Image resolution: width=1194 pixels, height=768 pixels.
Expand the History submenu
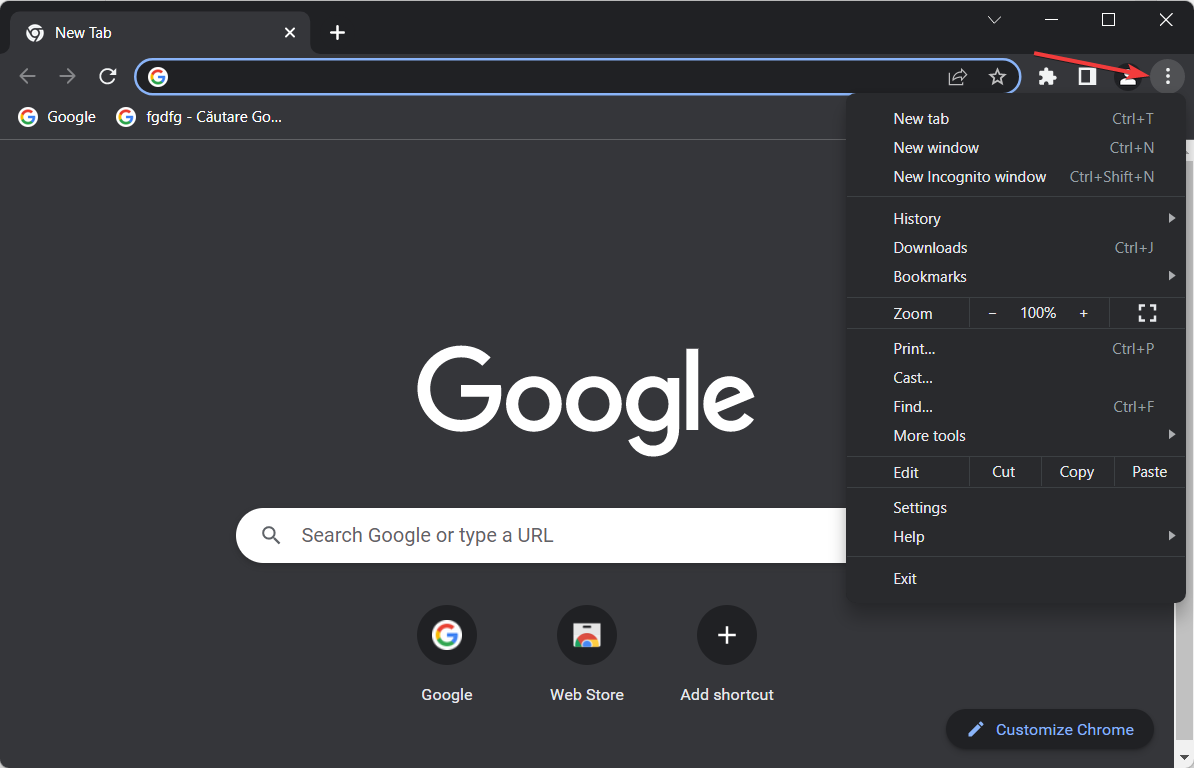coord(1016,218)
